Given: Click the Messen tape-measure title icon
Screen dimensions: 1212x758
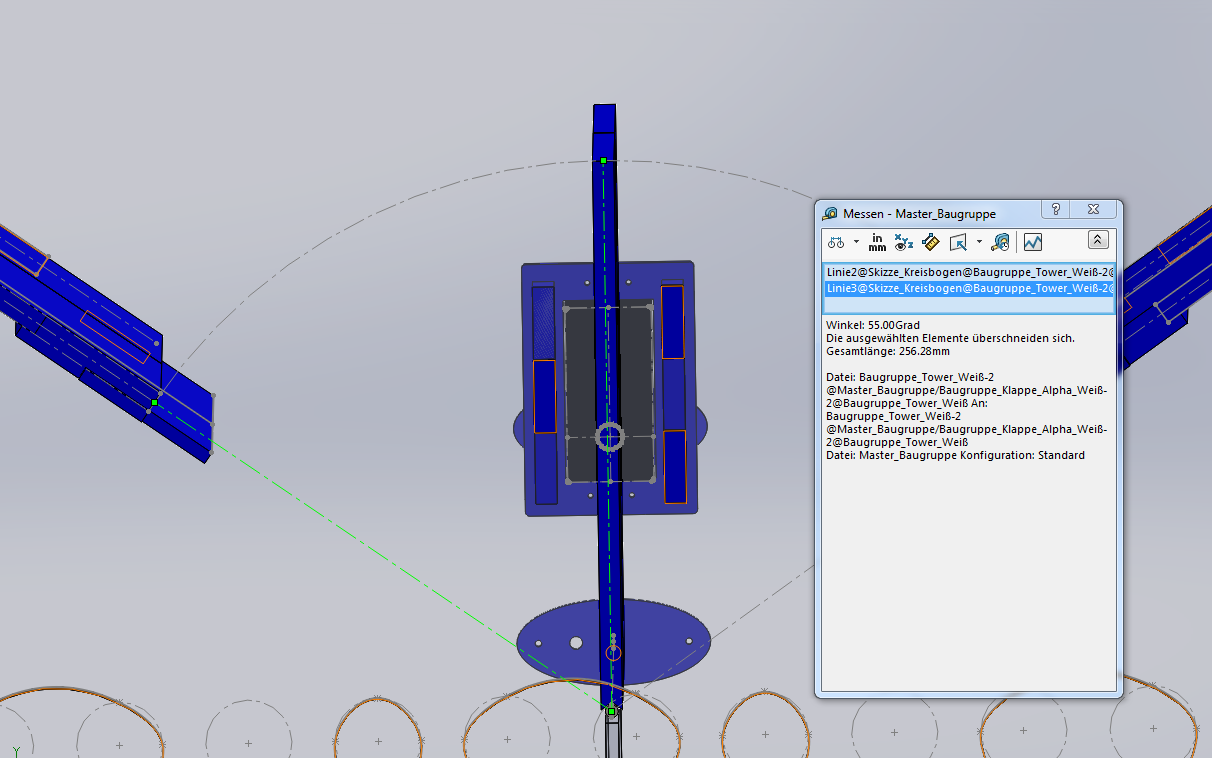Looking at the screenshot, I should [830, 214].
